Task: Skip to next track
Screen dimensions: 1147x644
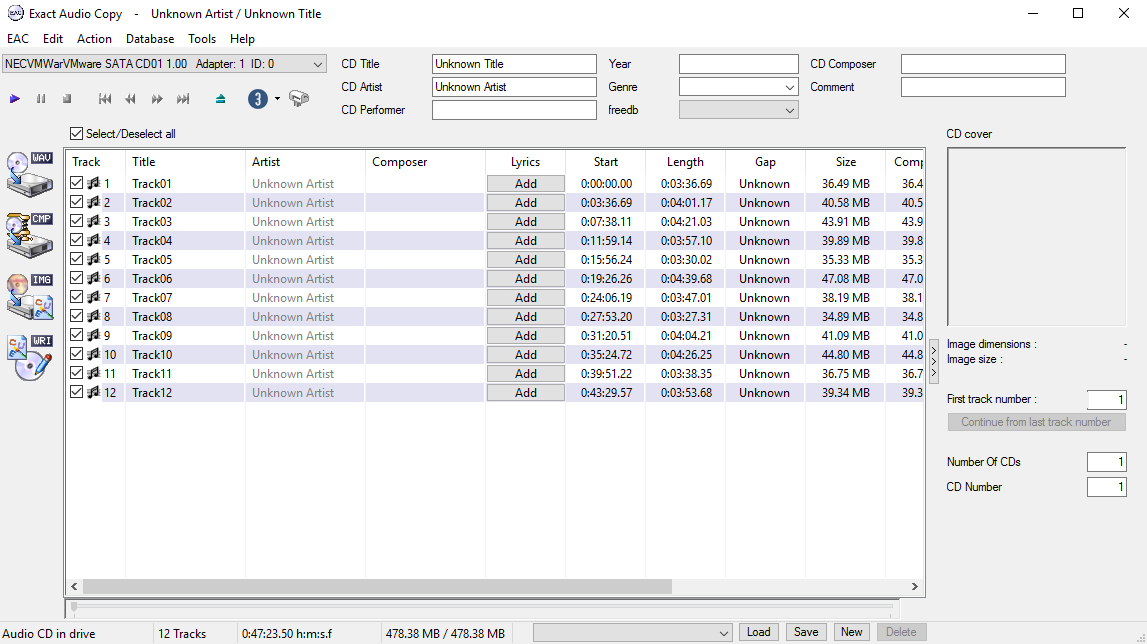Action: click(x=183, y=99)
